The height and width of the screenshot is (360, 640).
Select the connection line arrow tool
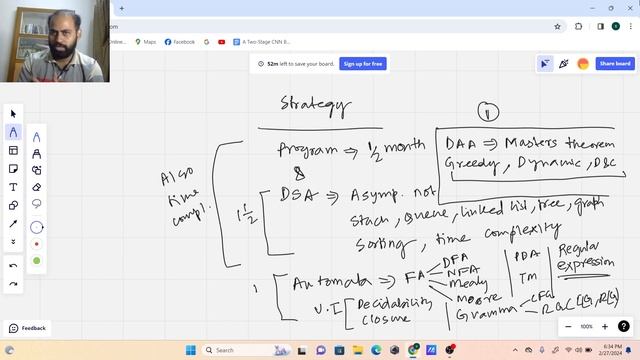pos(13,224)
